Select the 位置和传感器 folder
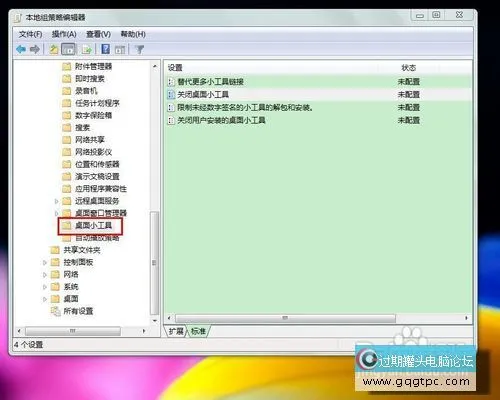Screen dimensions: 500x400 (x=91, y=164)
